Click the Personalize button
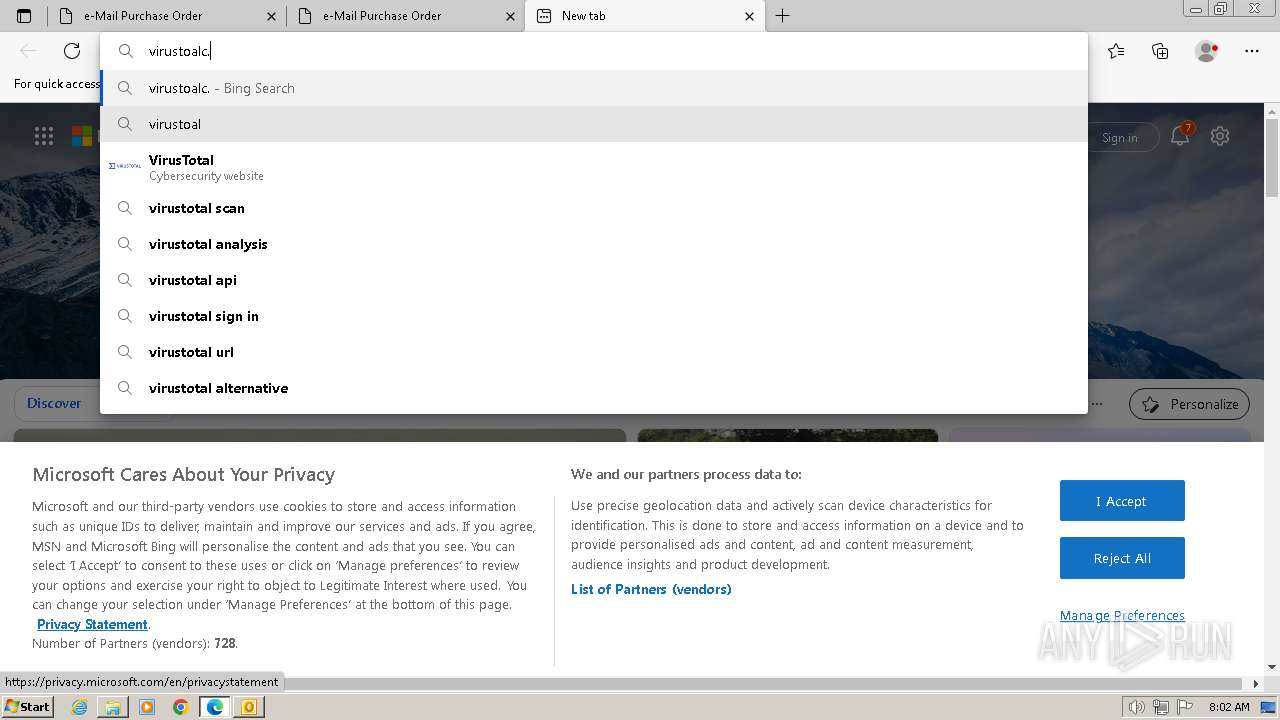 click(x=1189, y=404)
